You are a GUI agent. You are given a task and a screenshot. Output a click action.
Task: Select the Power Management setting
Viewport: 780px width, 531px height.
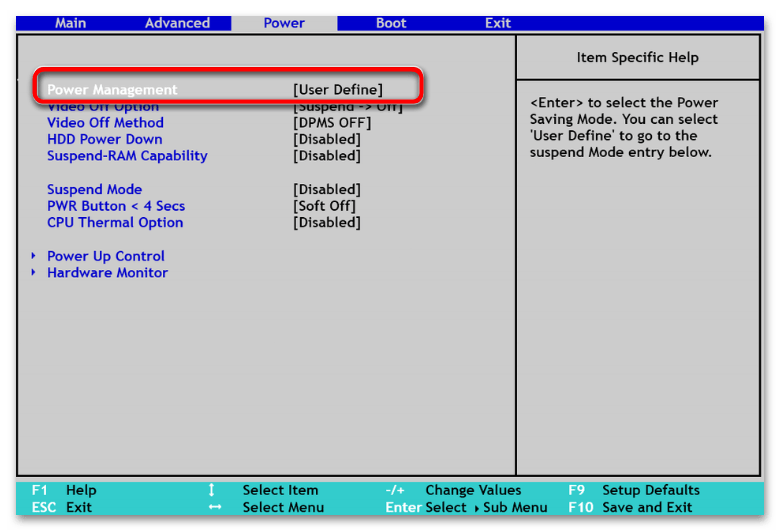pyautogui.click(x=112, y=90)
